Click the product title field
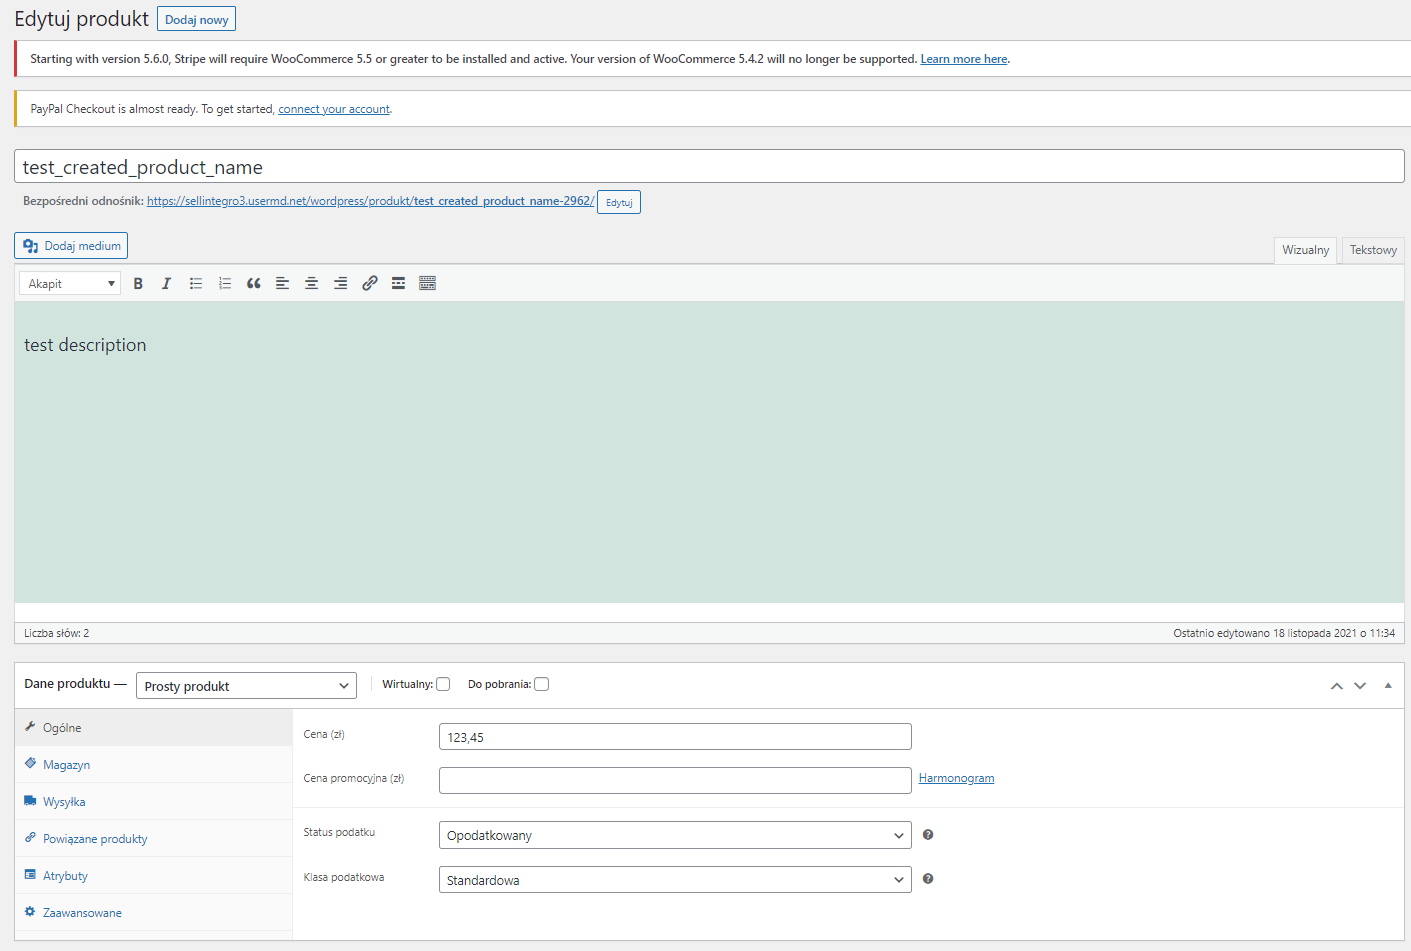 point(709,167)
